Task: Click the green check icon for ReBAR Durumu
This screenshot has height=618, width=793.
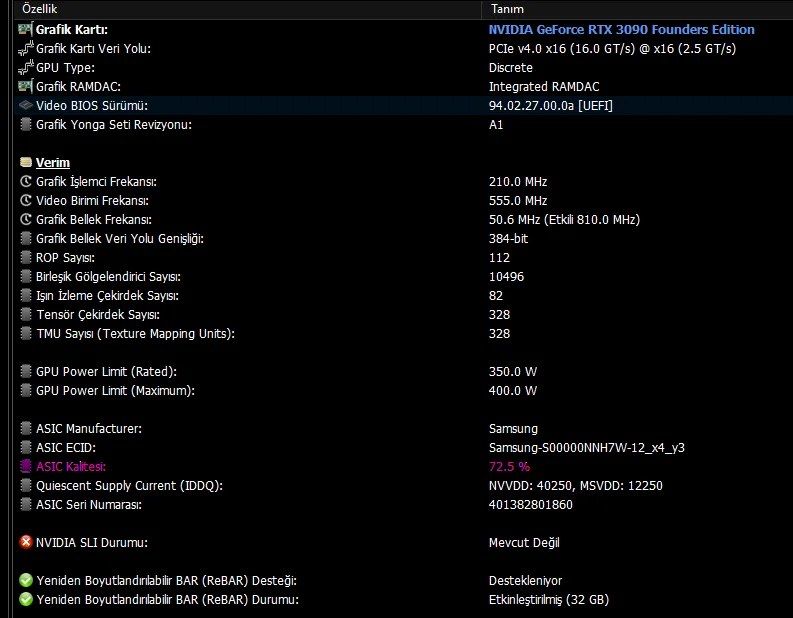Action: coord(25,599)
